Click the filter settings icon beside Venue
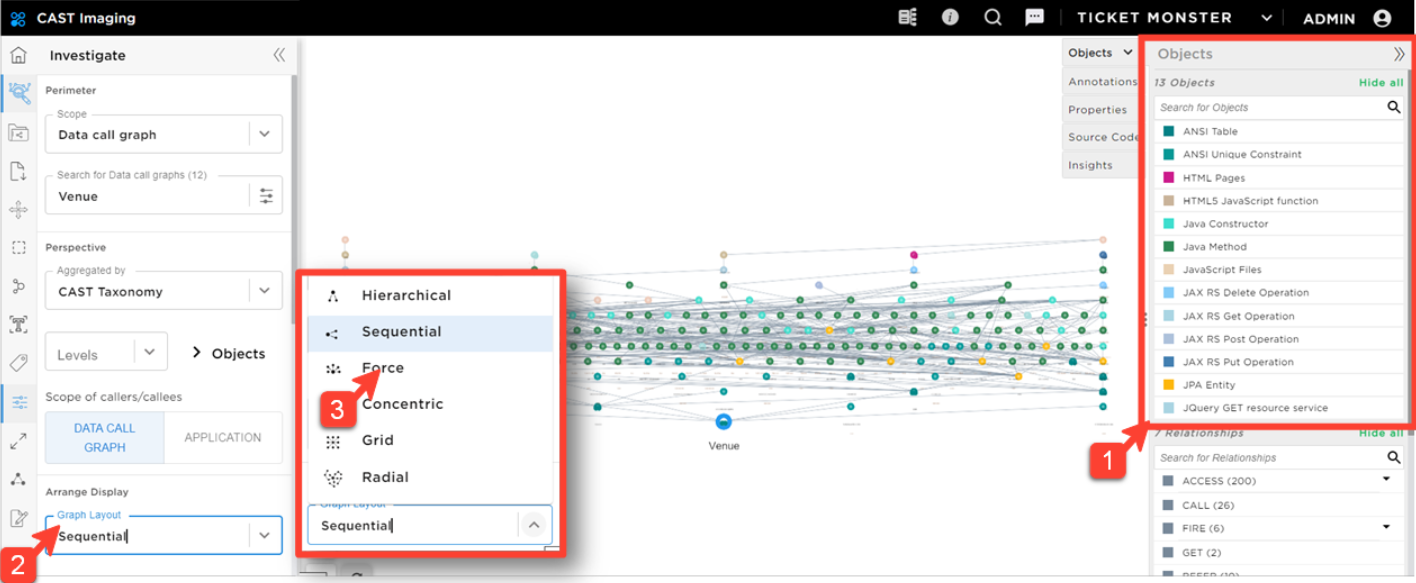This screenshot has height=583, width=1416. (x=266, y=196)
